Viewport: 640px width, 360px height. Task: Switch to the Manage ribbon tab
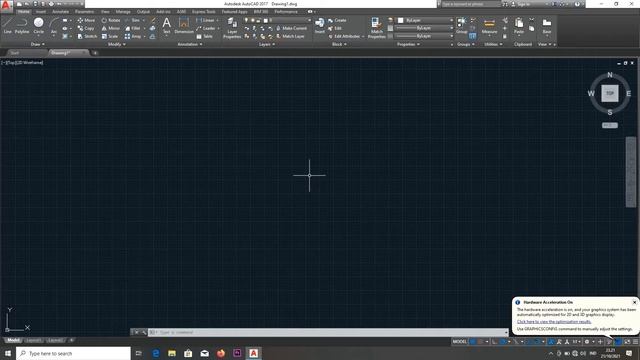tap(123, 12)
